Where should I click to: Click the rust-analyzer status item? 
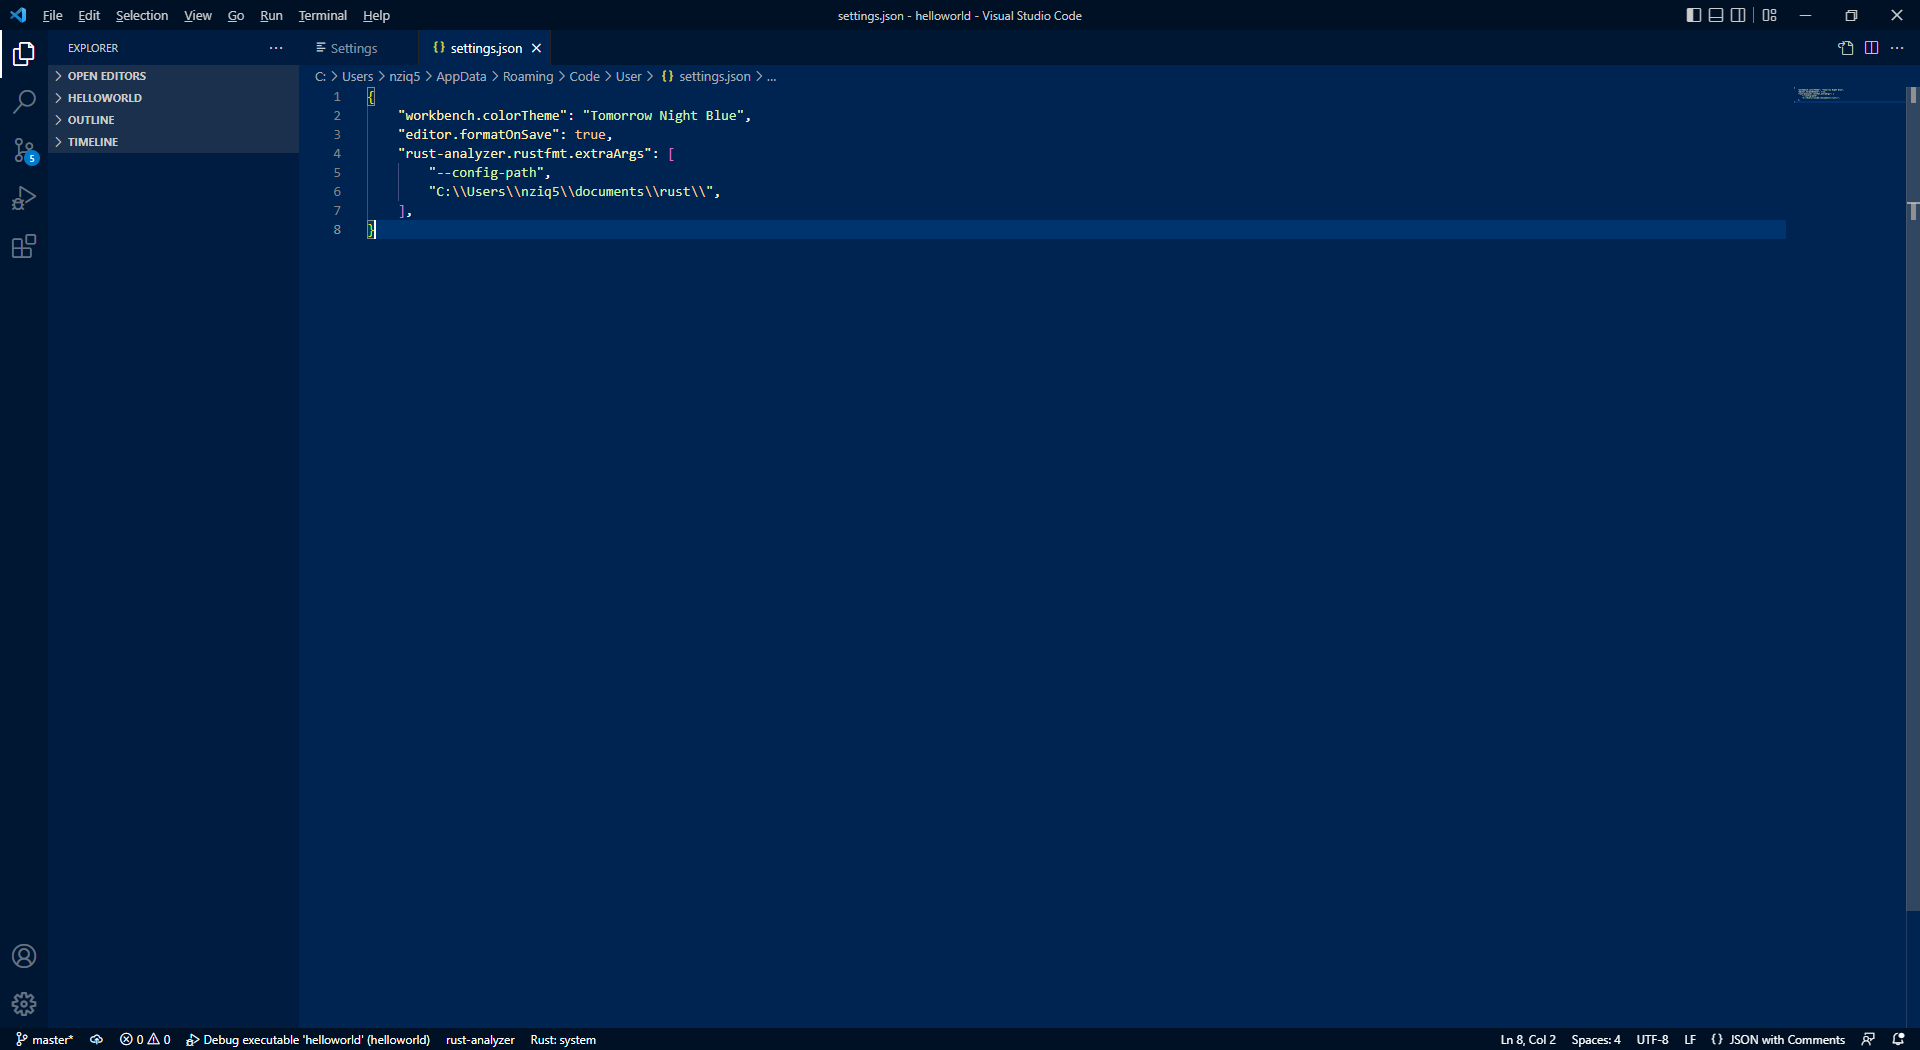pos(480,1040)
